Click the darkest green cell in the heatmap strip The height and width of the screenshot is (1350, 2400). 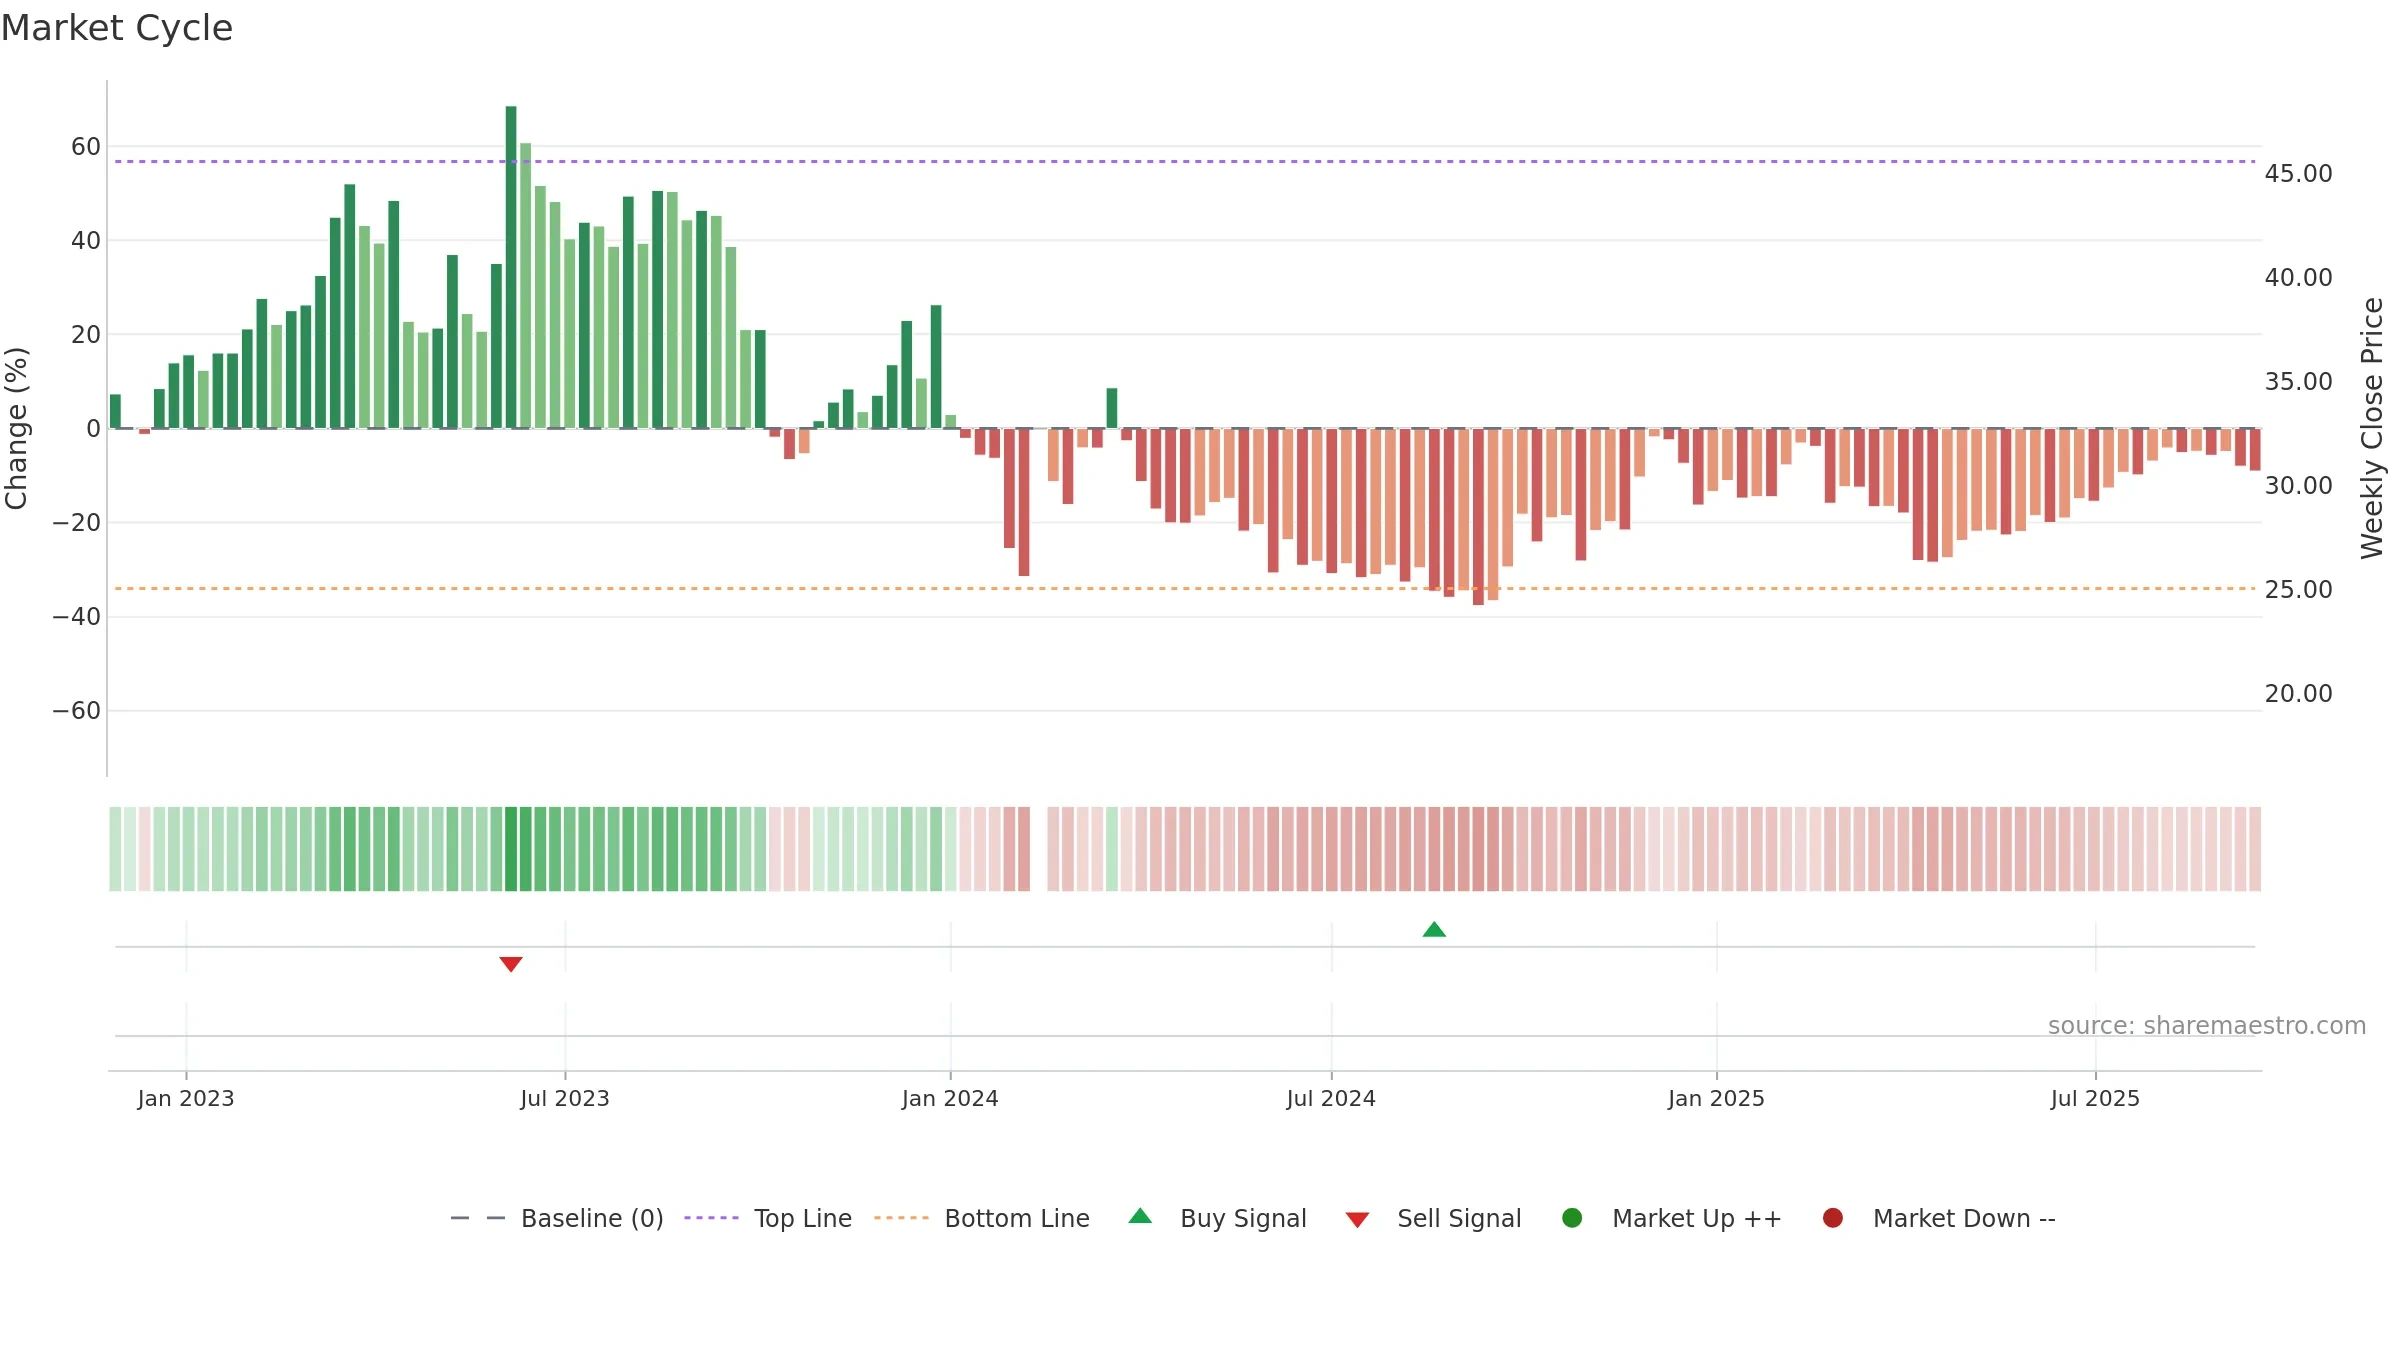[x=511, y=849]
